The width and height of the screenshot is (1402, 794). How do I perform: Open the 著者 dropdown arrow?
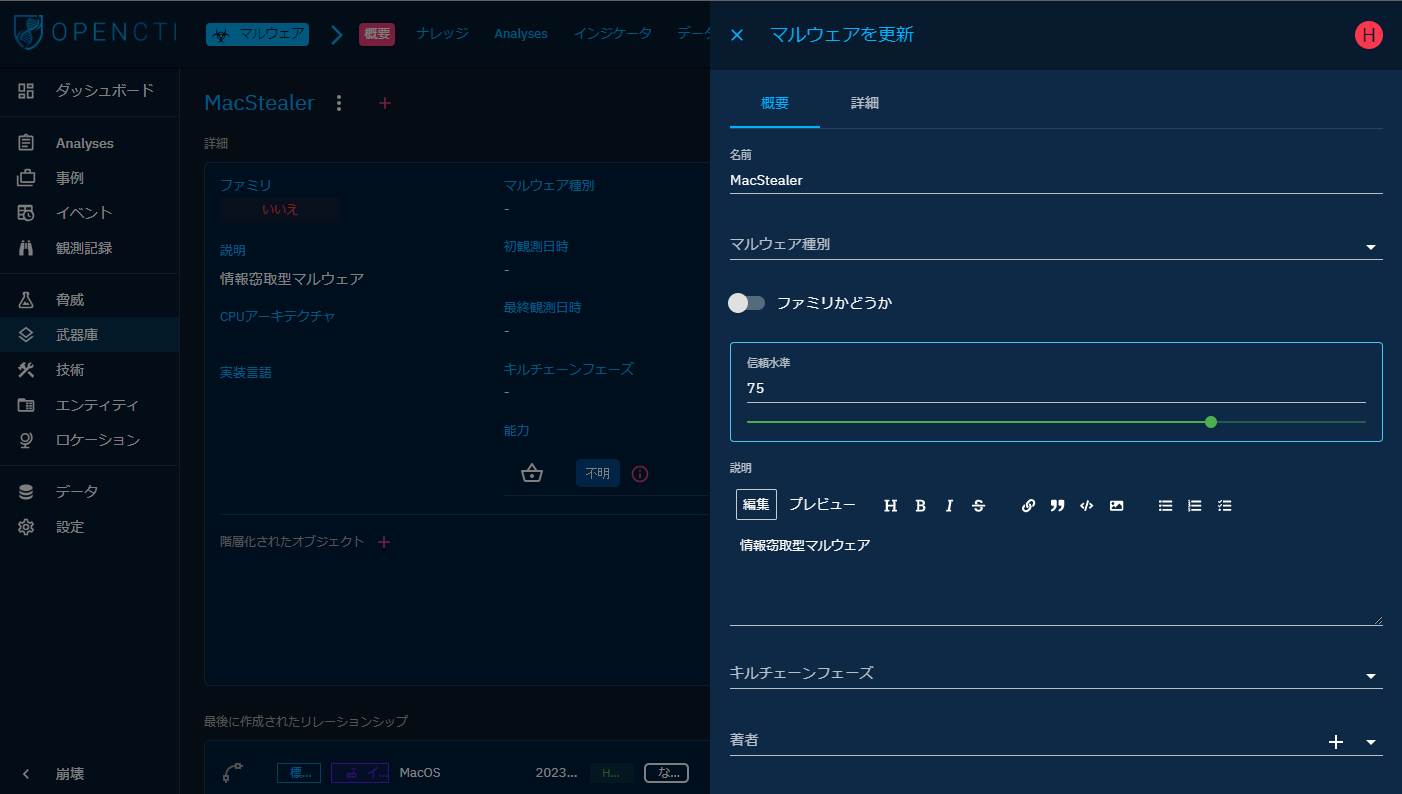pyautogui.click(x=1371, y=742)
